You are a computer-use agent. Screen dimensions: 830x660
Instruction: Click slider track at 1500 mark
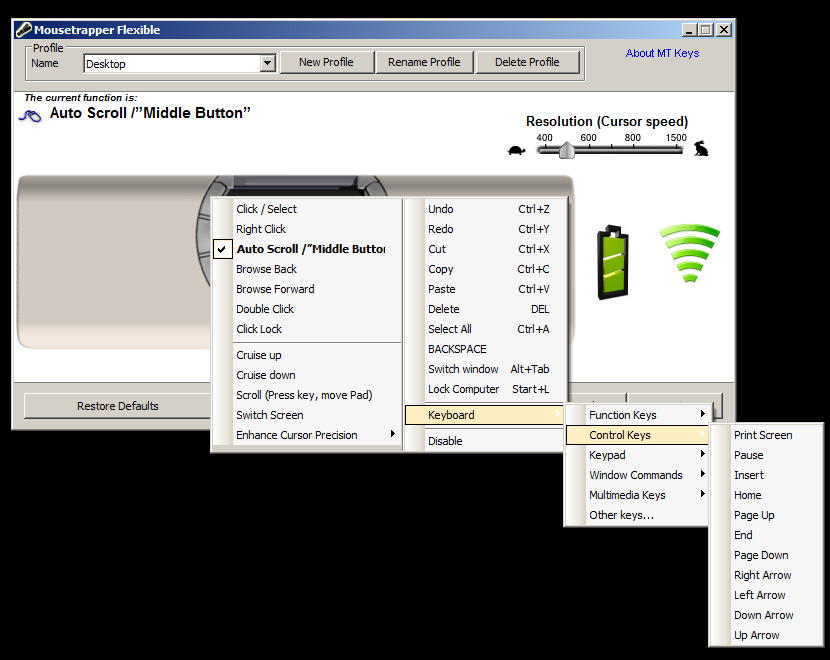click(x=676, y=150)
